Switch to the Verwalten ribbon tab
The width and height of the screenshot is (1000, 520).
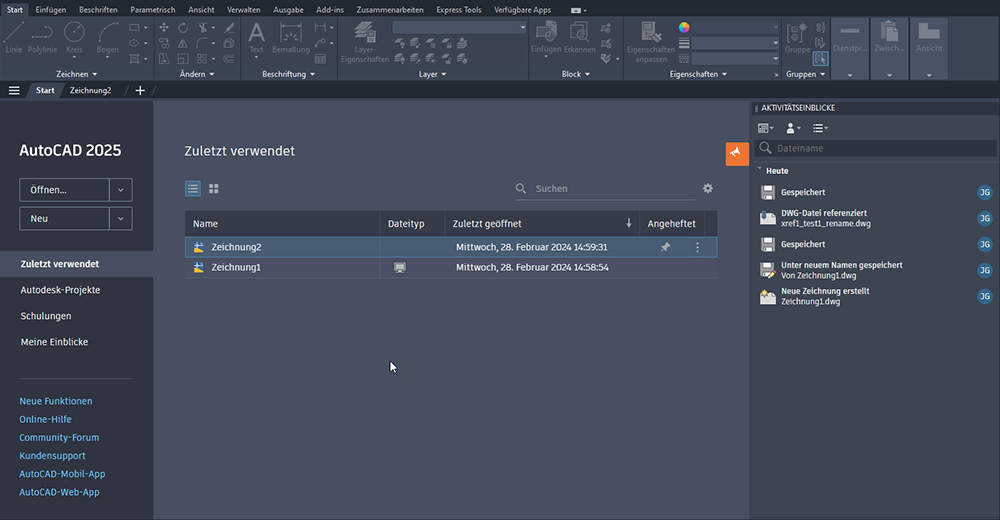(x=244, y=10)
